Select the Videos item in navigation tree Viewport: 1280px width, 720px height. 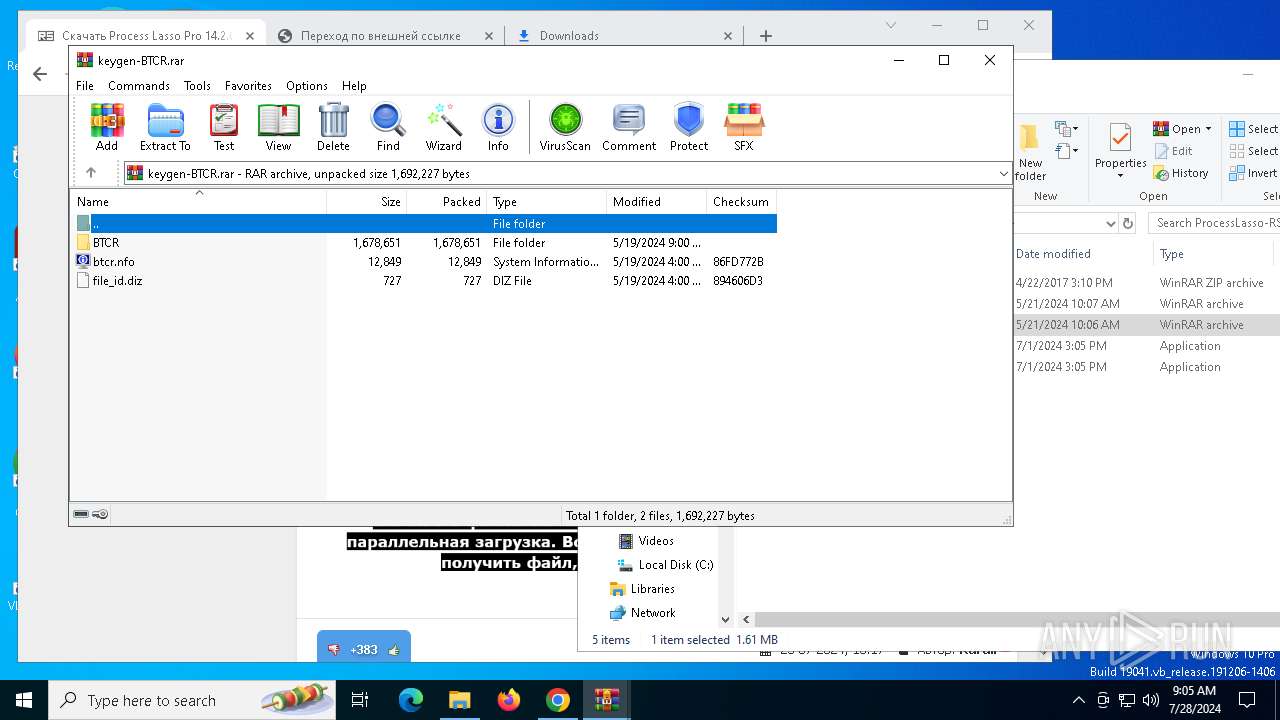coord(646,541)
